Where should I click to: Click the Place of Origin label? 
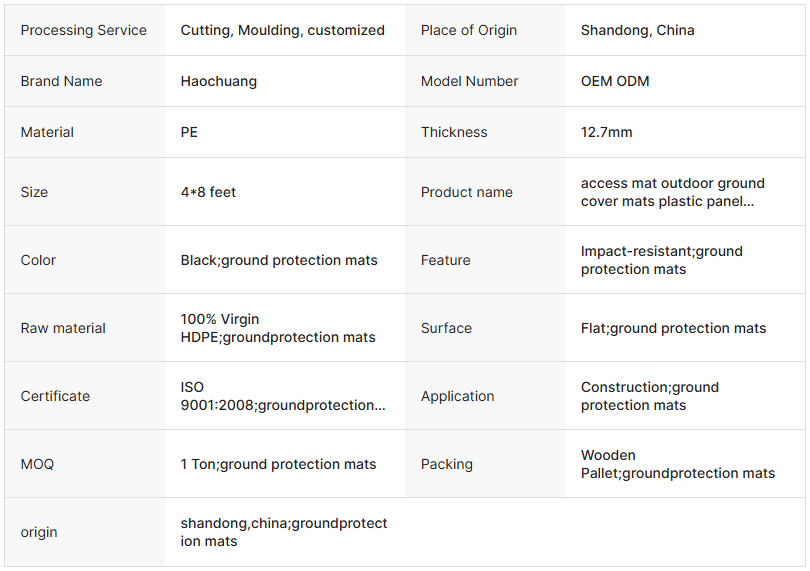469,30
